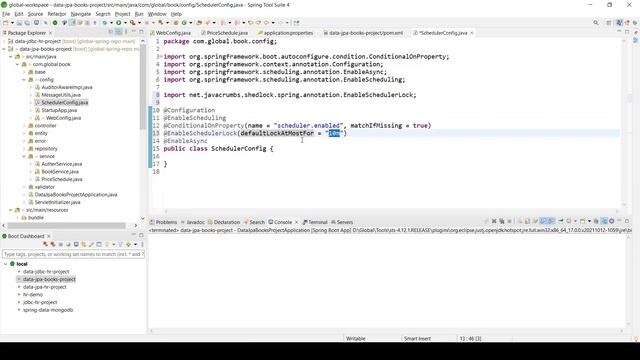
Task: Click the Run green play toolbar icon
Action: (x=118, y=23)
